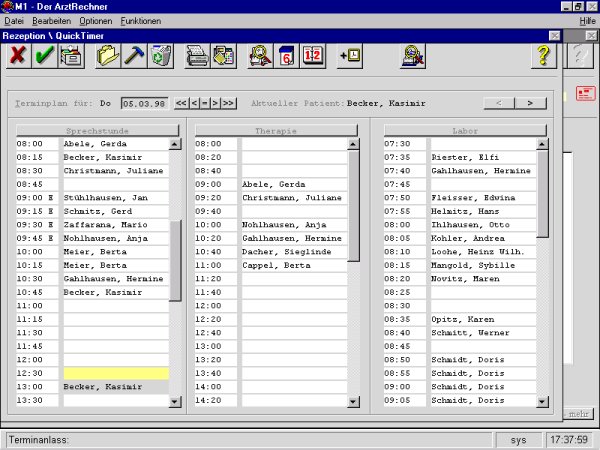Image resolution: width=600 pixels, height=450 pixels.
Task: Open the calendar 12 view icon
Action: pos(313,56)
